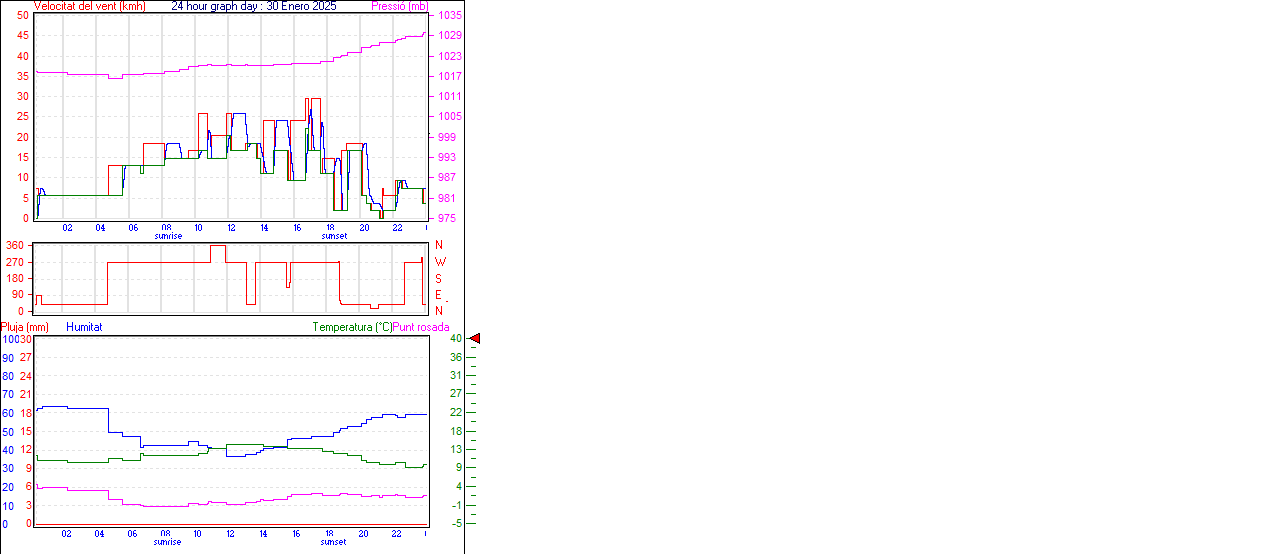Click the "S" compass direction label

click(x=439, y=278)
